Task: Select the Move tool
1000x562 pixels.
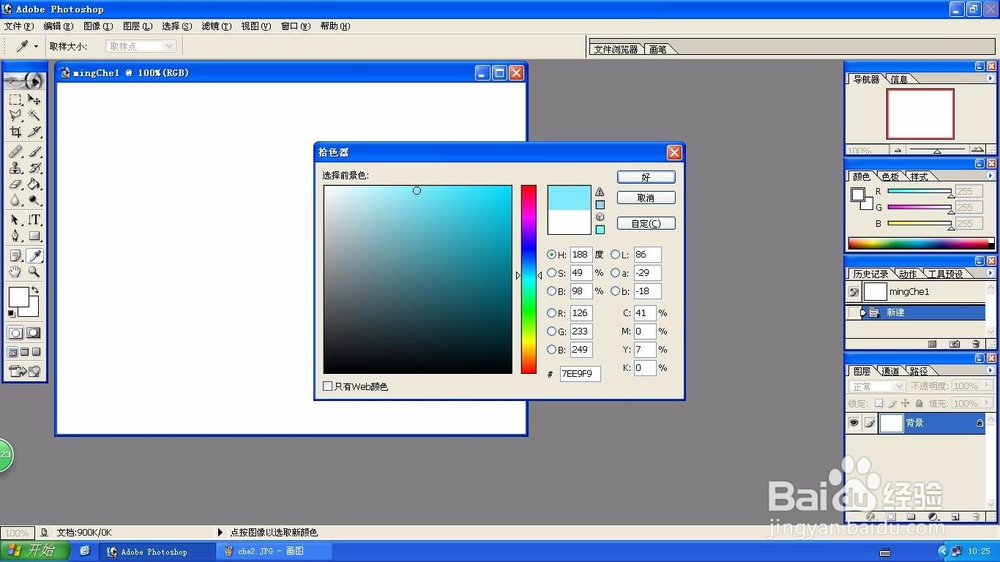Action: point(34,100)
